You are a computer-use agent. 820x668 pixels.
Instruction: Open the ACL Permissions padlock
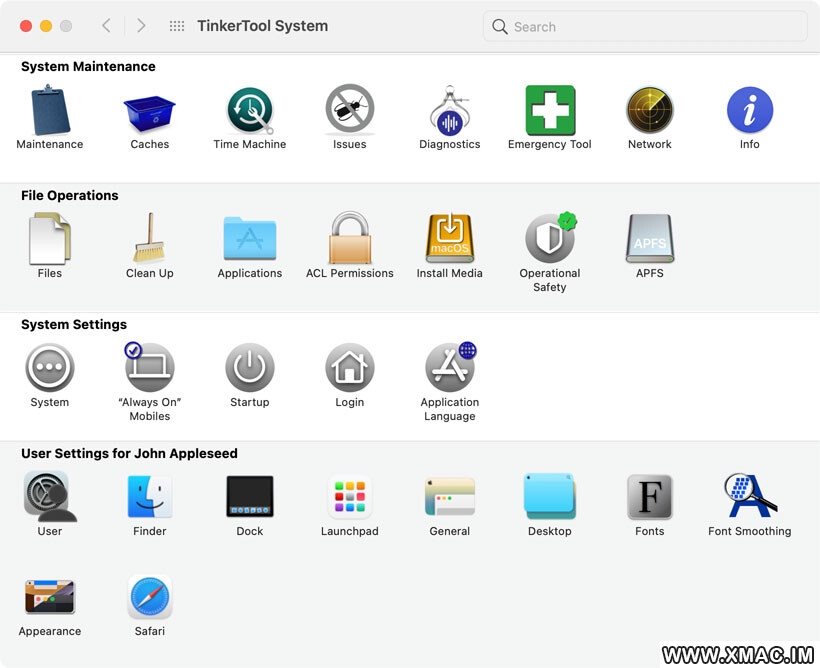coord(350,239)
